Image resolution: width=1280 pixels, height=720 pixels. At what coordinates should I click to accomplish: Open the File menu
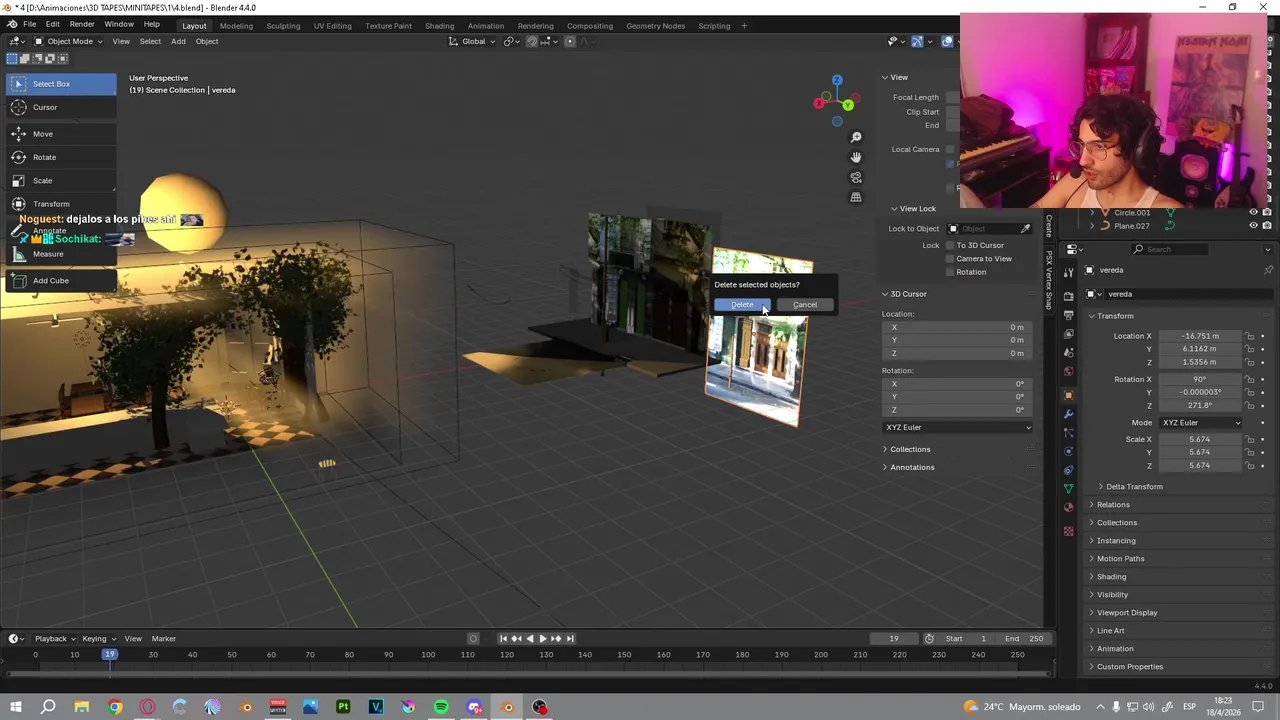tap(30, 24)
